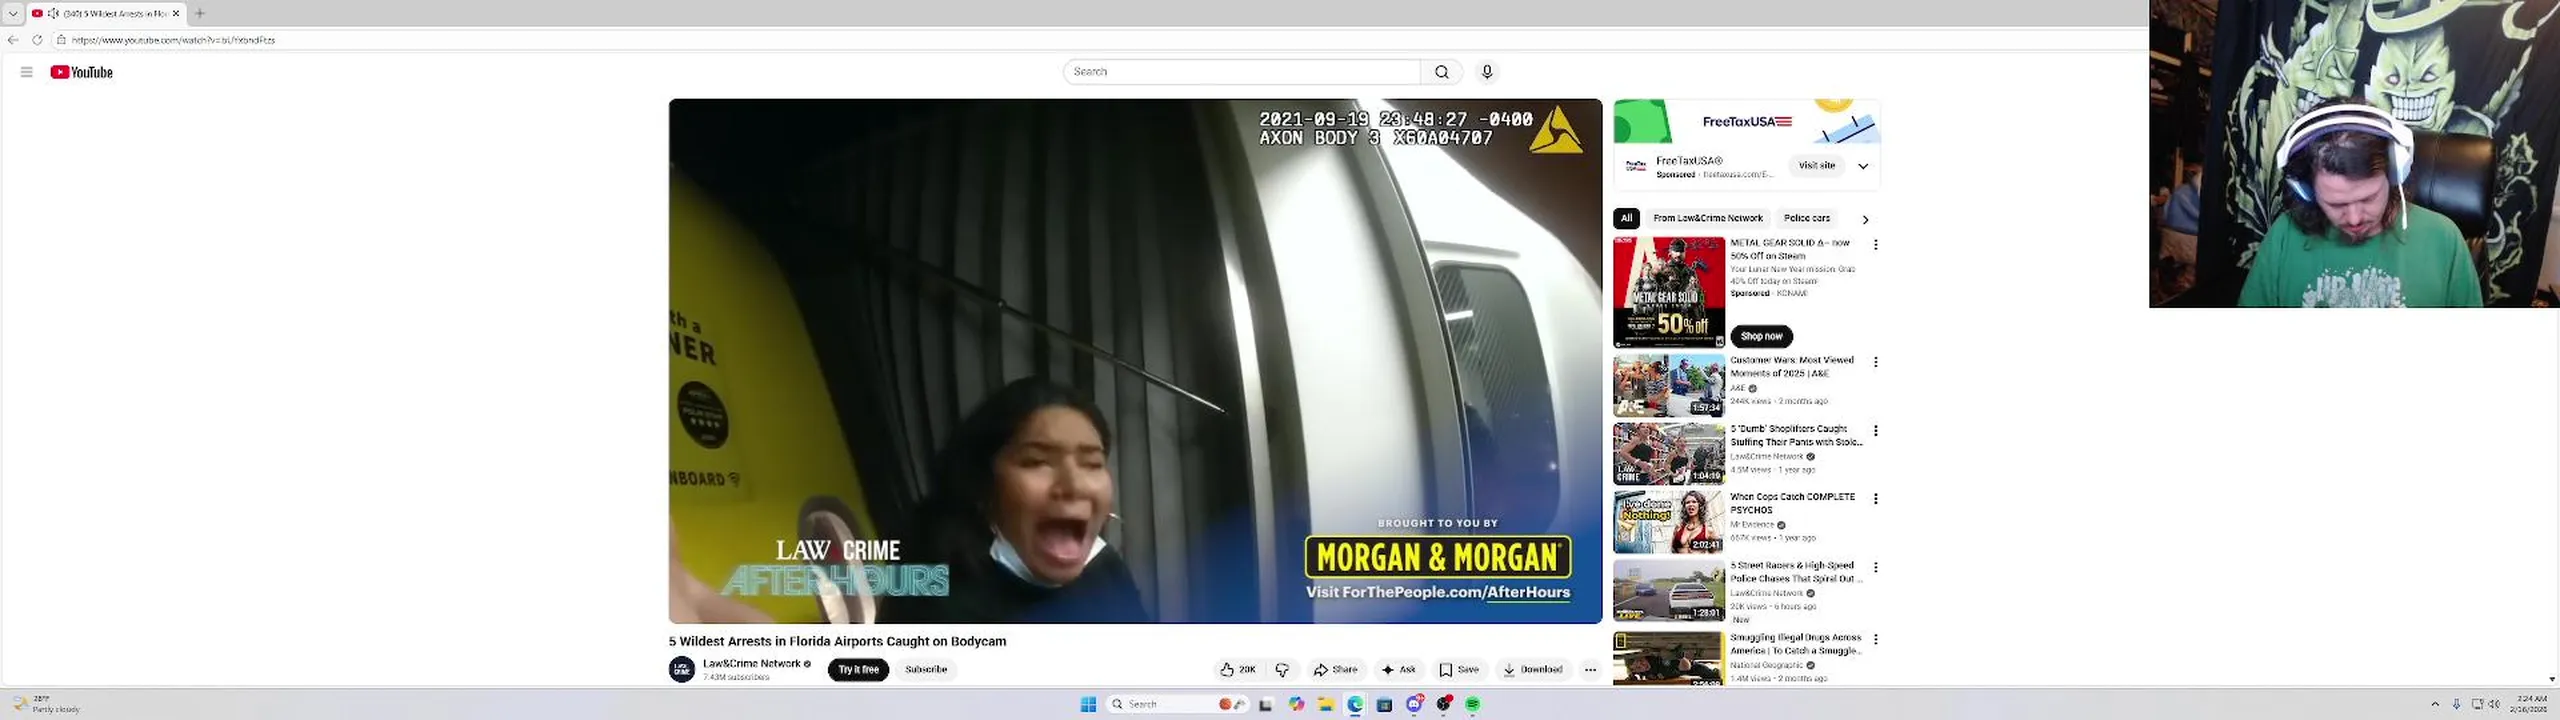2560x720 pixels.
Task: Show hidden system tray icons
Action: coord(2435,705)
